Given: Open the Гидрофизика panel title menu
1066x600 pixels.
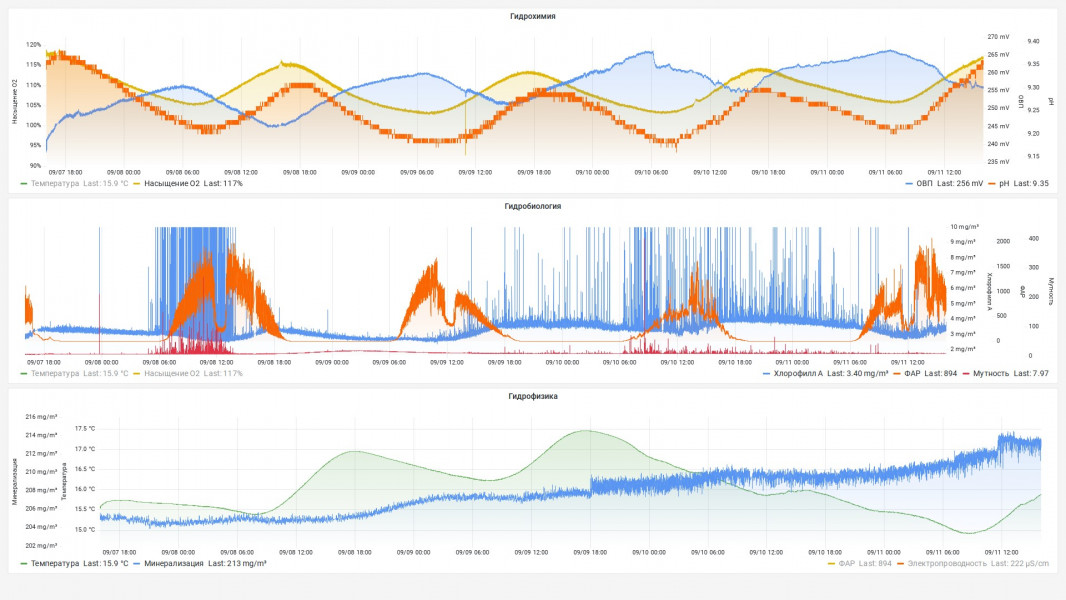Looking at the screenshot, I should click(x=532, y=396).
